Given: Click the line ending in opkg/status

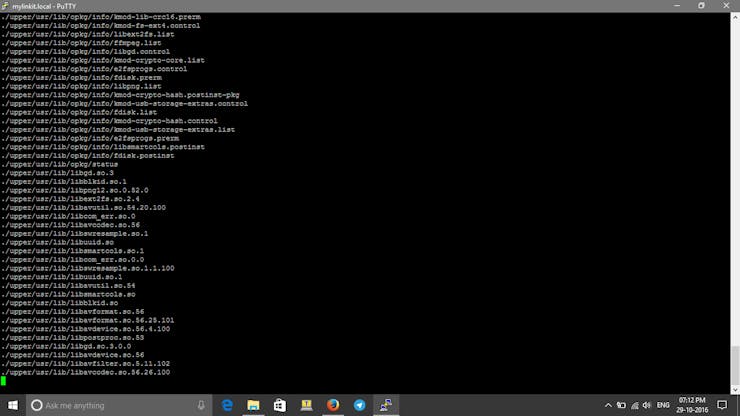Looking at the screenshot, I should [59, 164].
